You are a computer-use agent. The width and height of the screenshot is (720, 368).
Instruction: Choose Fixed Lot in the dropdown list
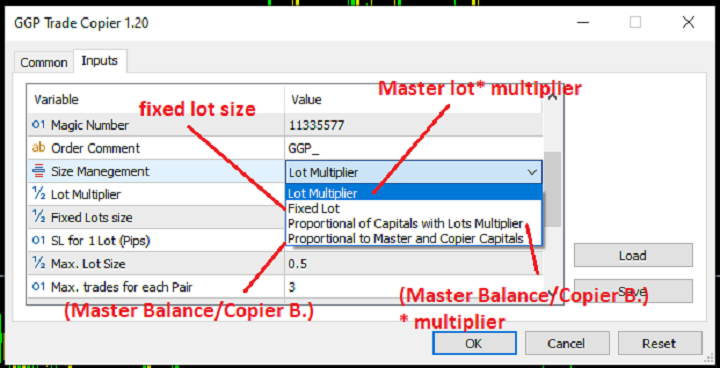click(414, 209)
